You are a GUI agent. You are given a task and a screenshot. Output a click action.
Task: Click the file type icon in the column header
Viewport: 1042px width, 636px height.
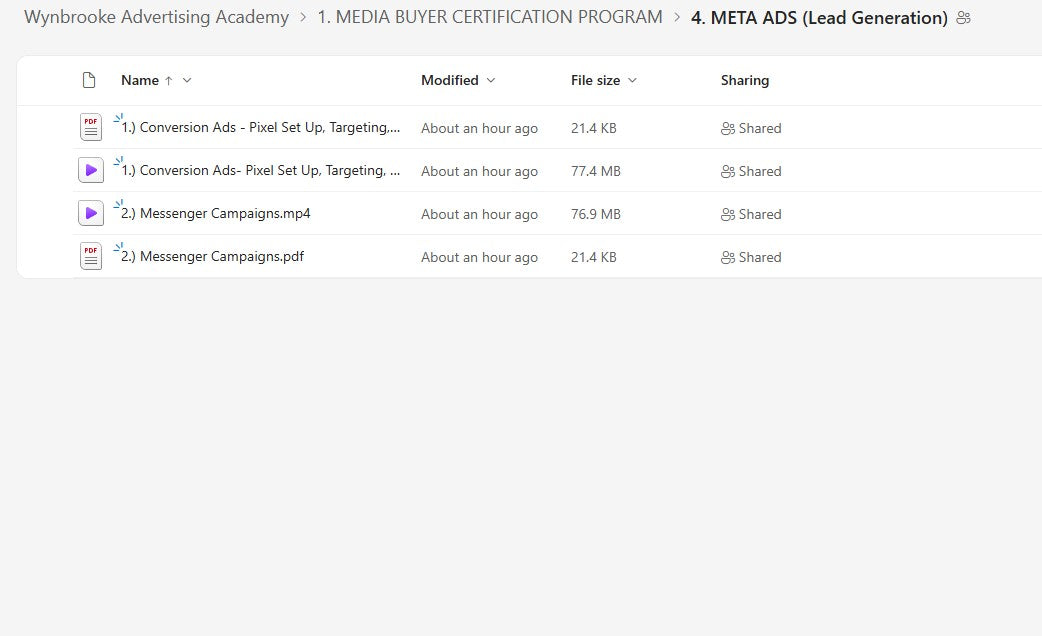pyautogui.click(x=88, y=80)
